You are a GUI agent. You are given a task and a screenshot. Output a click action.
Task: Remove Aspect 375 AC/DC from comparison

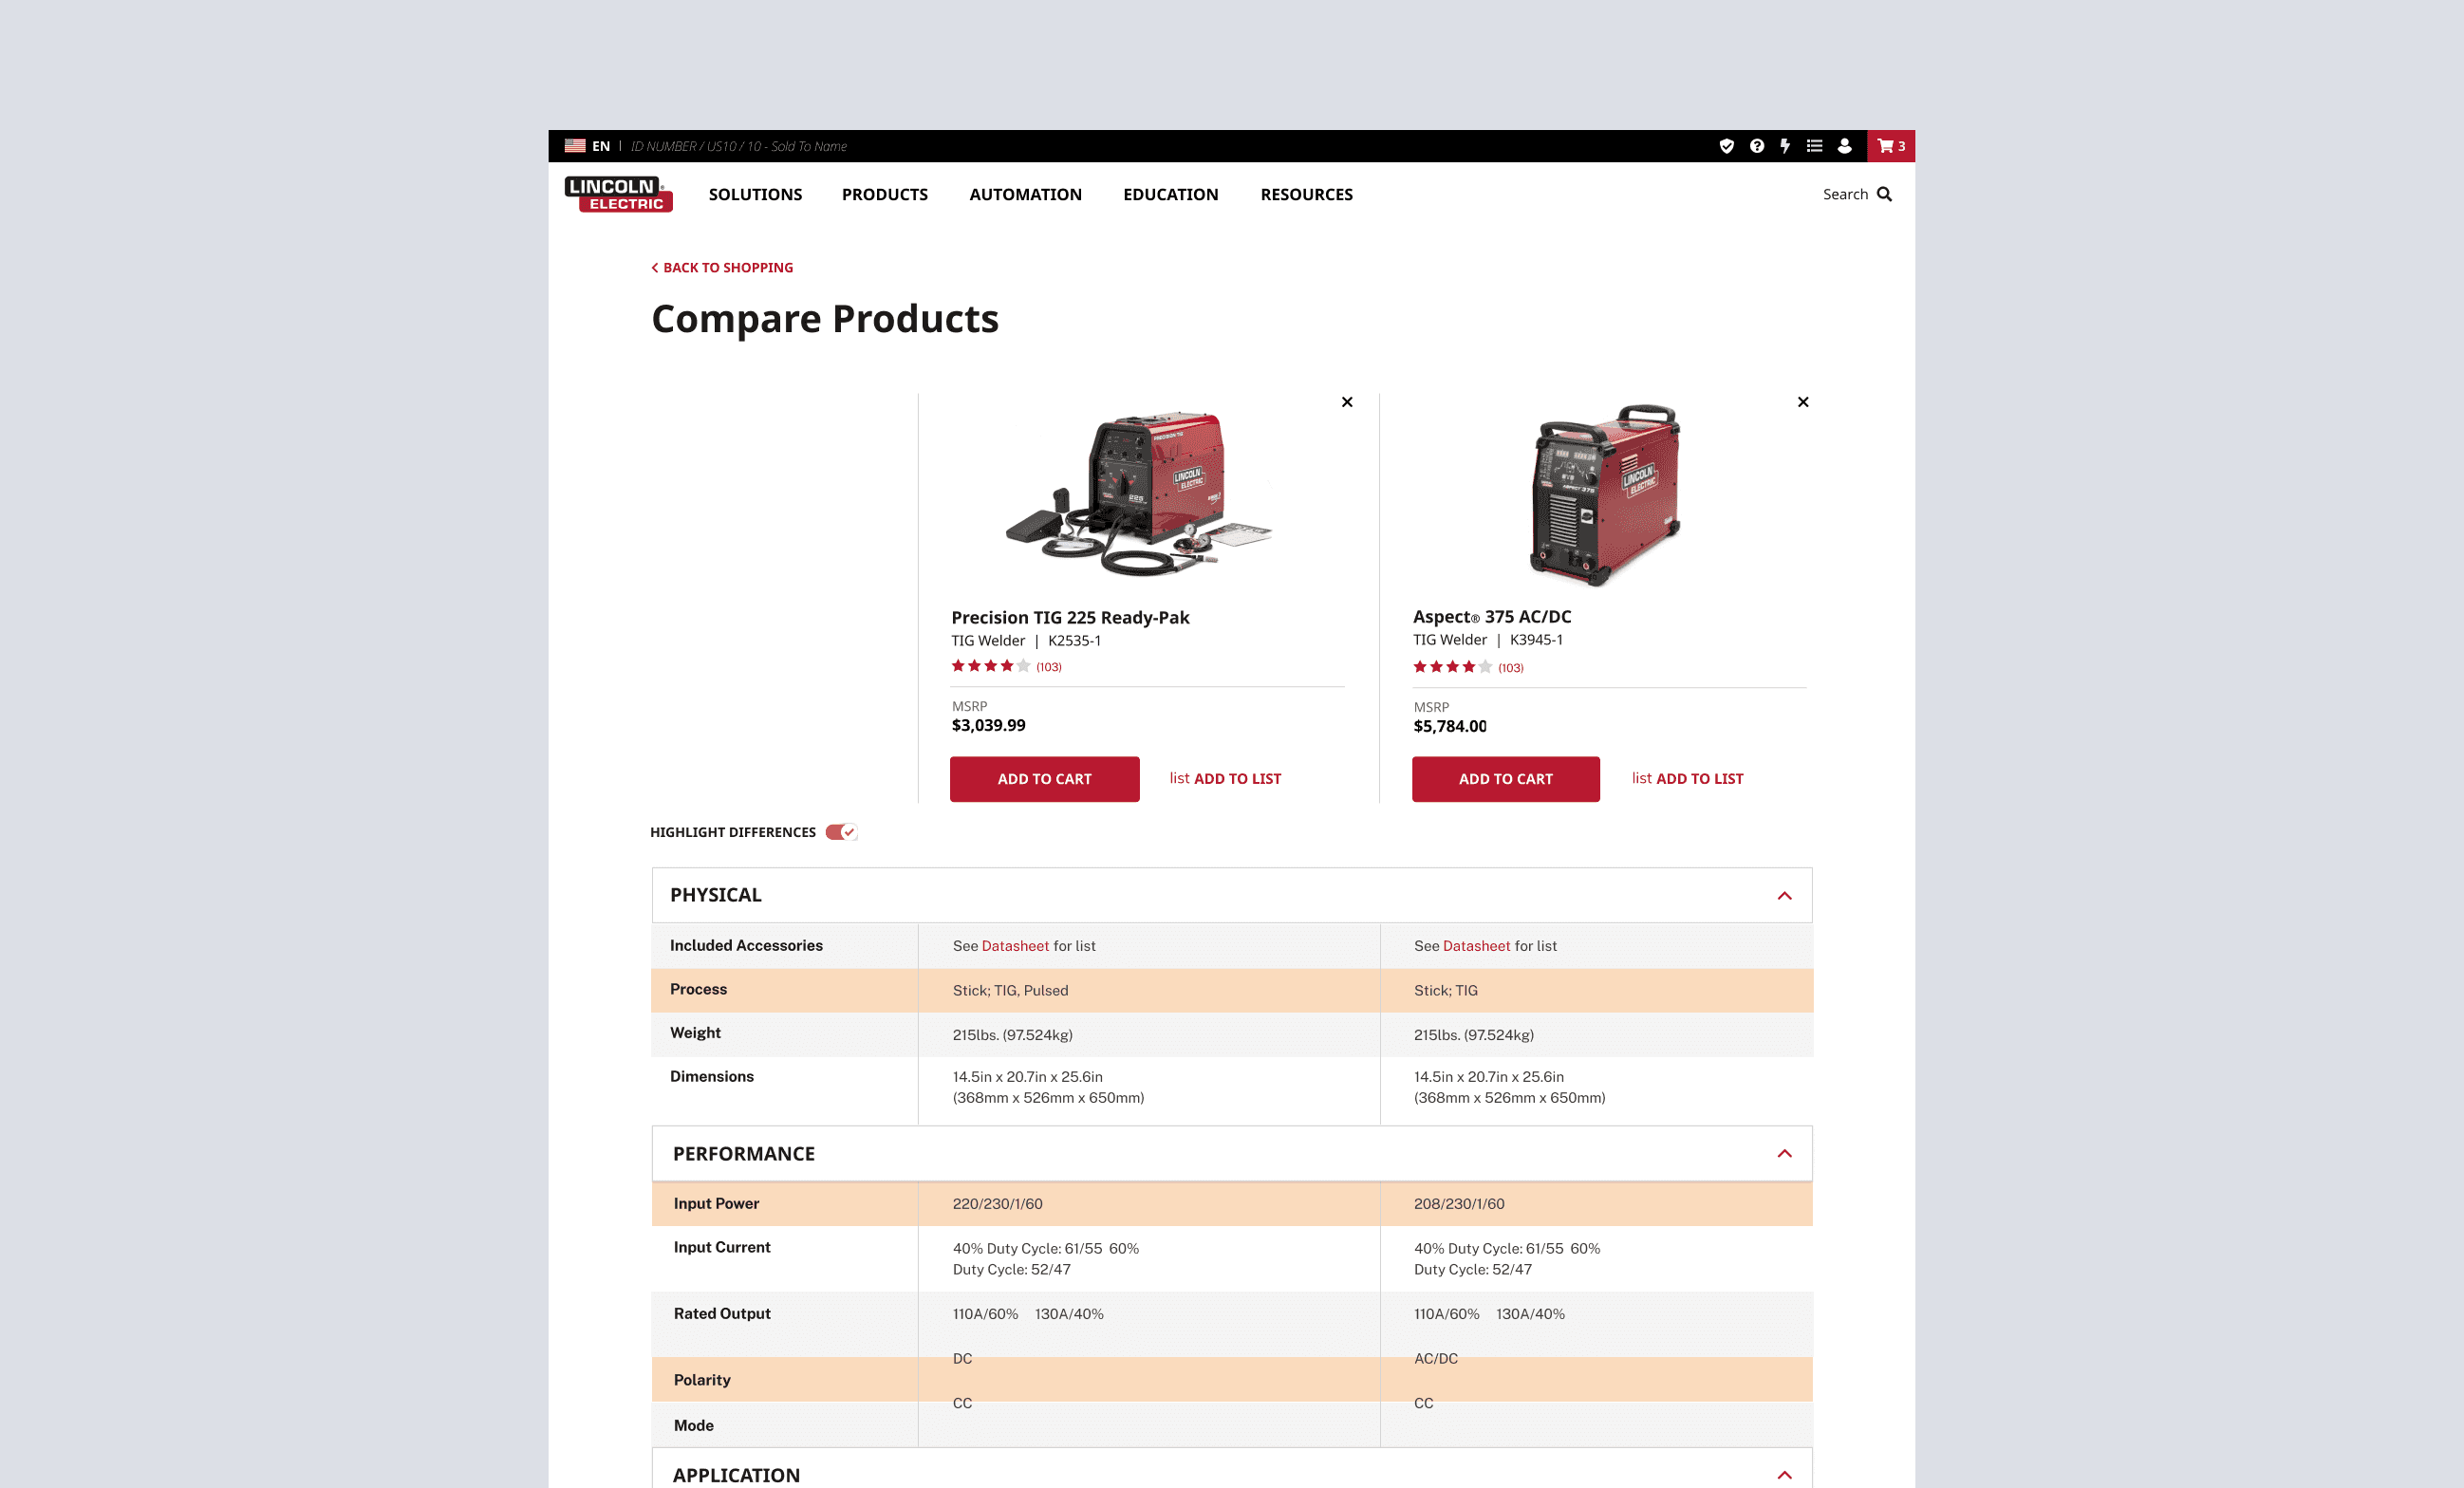[x=1802, y=402]
